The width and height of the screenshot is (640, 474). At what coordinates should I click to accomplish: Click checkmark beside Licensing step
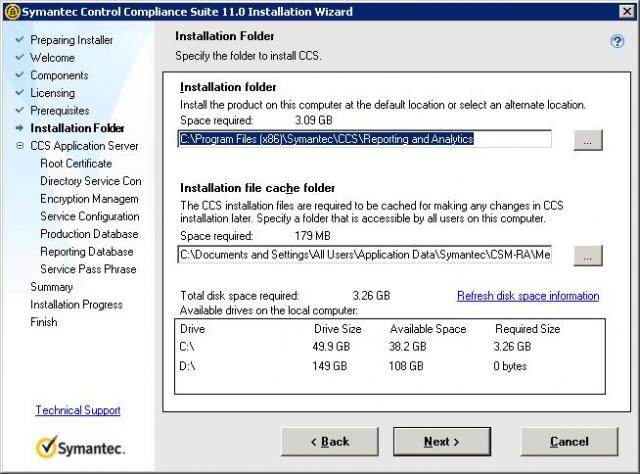[20, 92]
